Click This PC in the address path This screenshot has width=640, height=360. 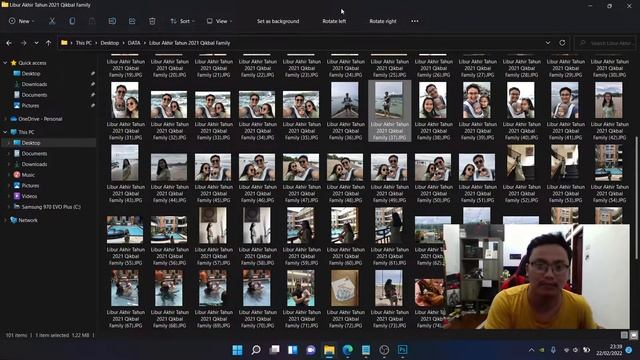pyautogui.click(x=84, y=43)
